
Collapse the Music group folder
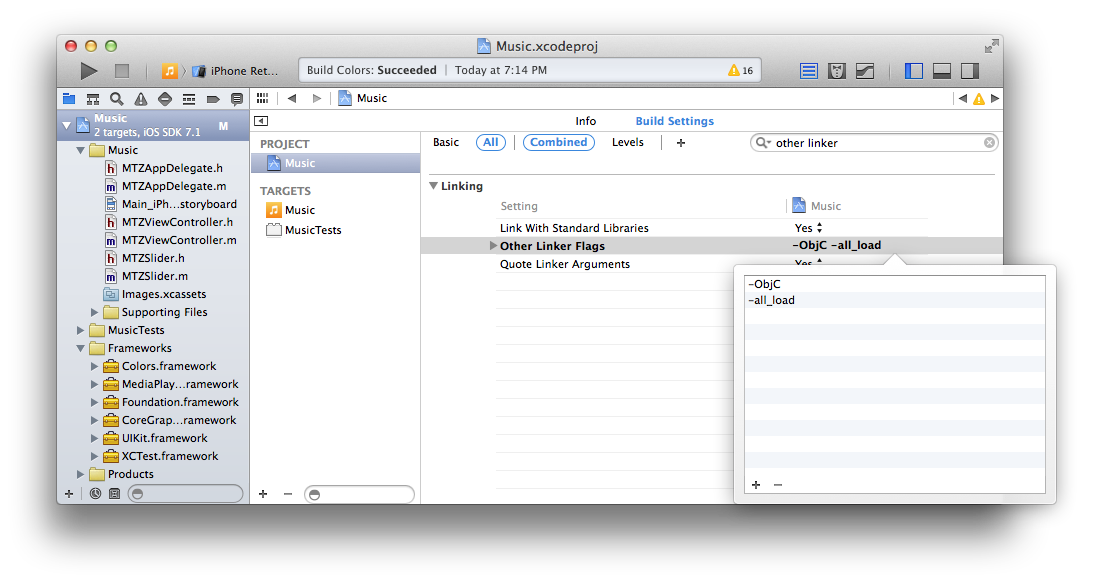coord(80,151)
